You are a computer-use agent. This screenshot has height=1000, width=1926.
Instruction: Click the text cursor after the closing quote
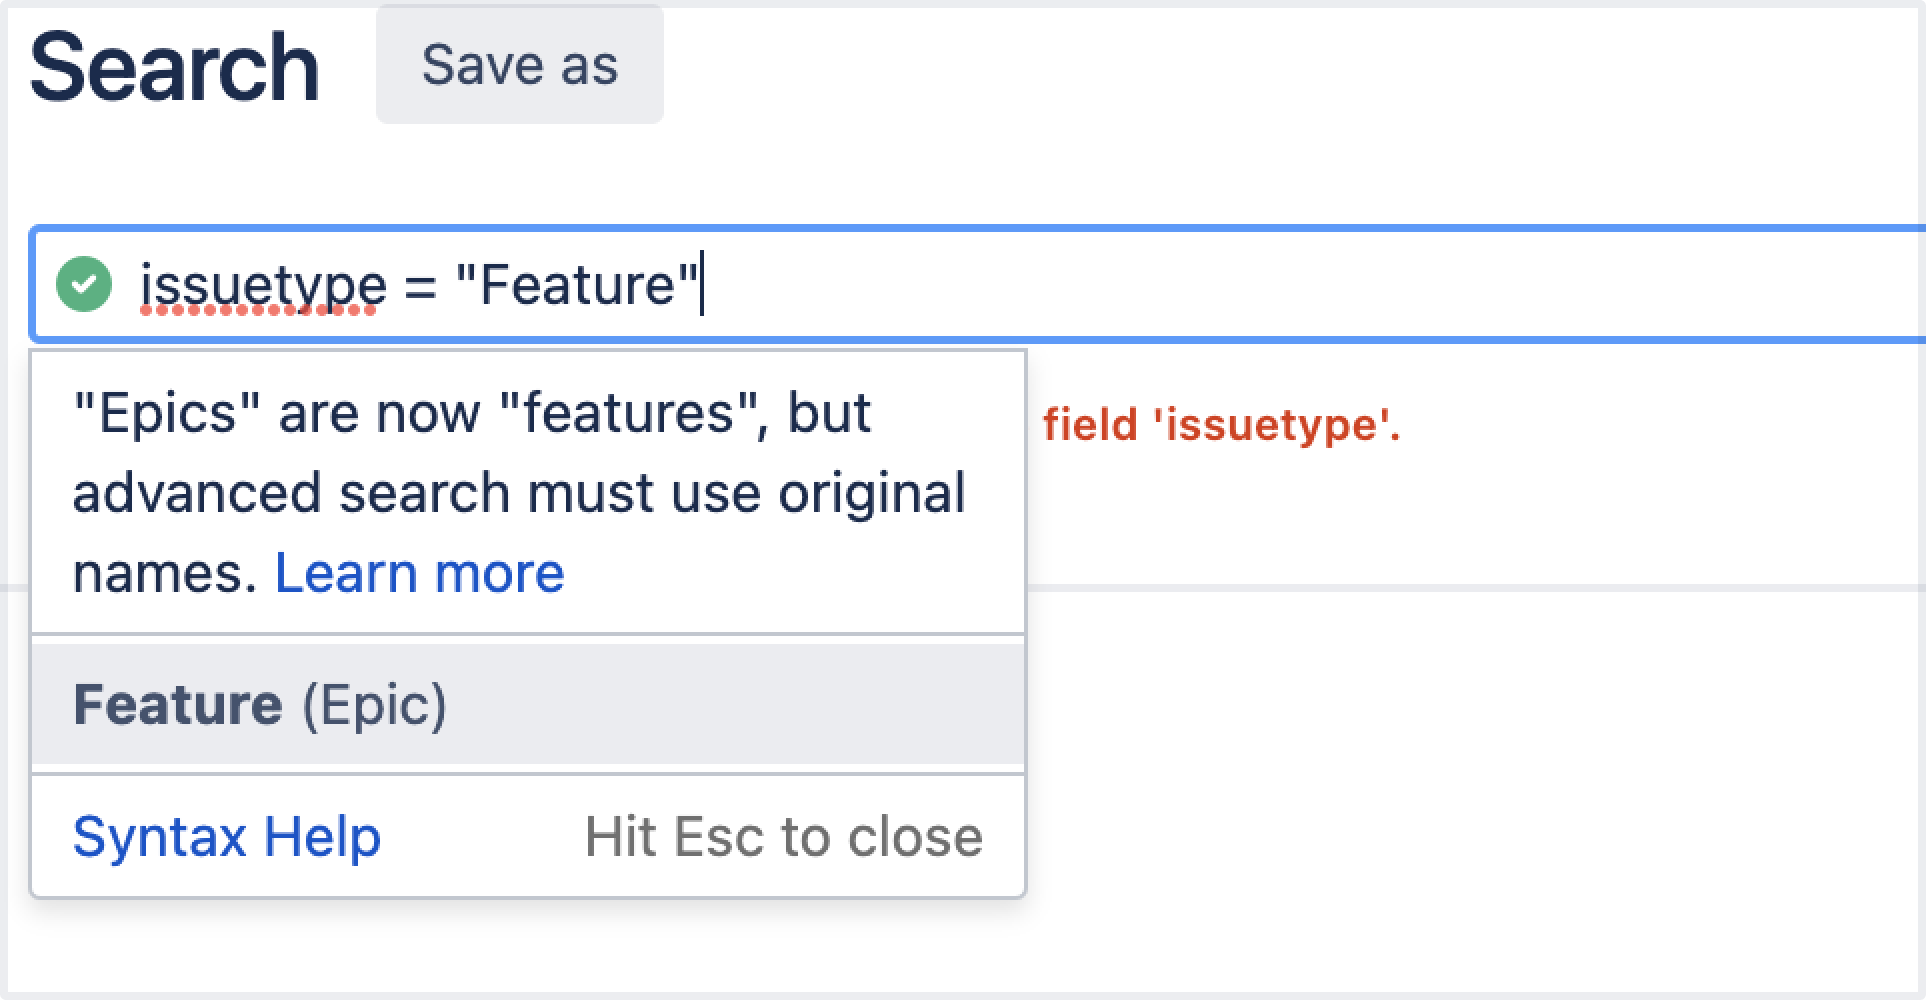(702, 285)
